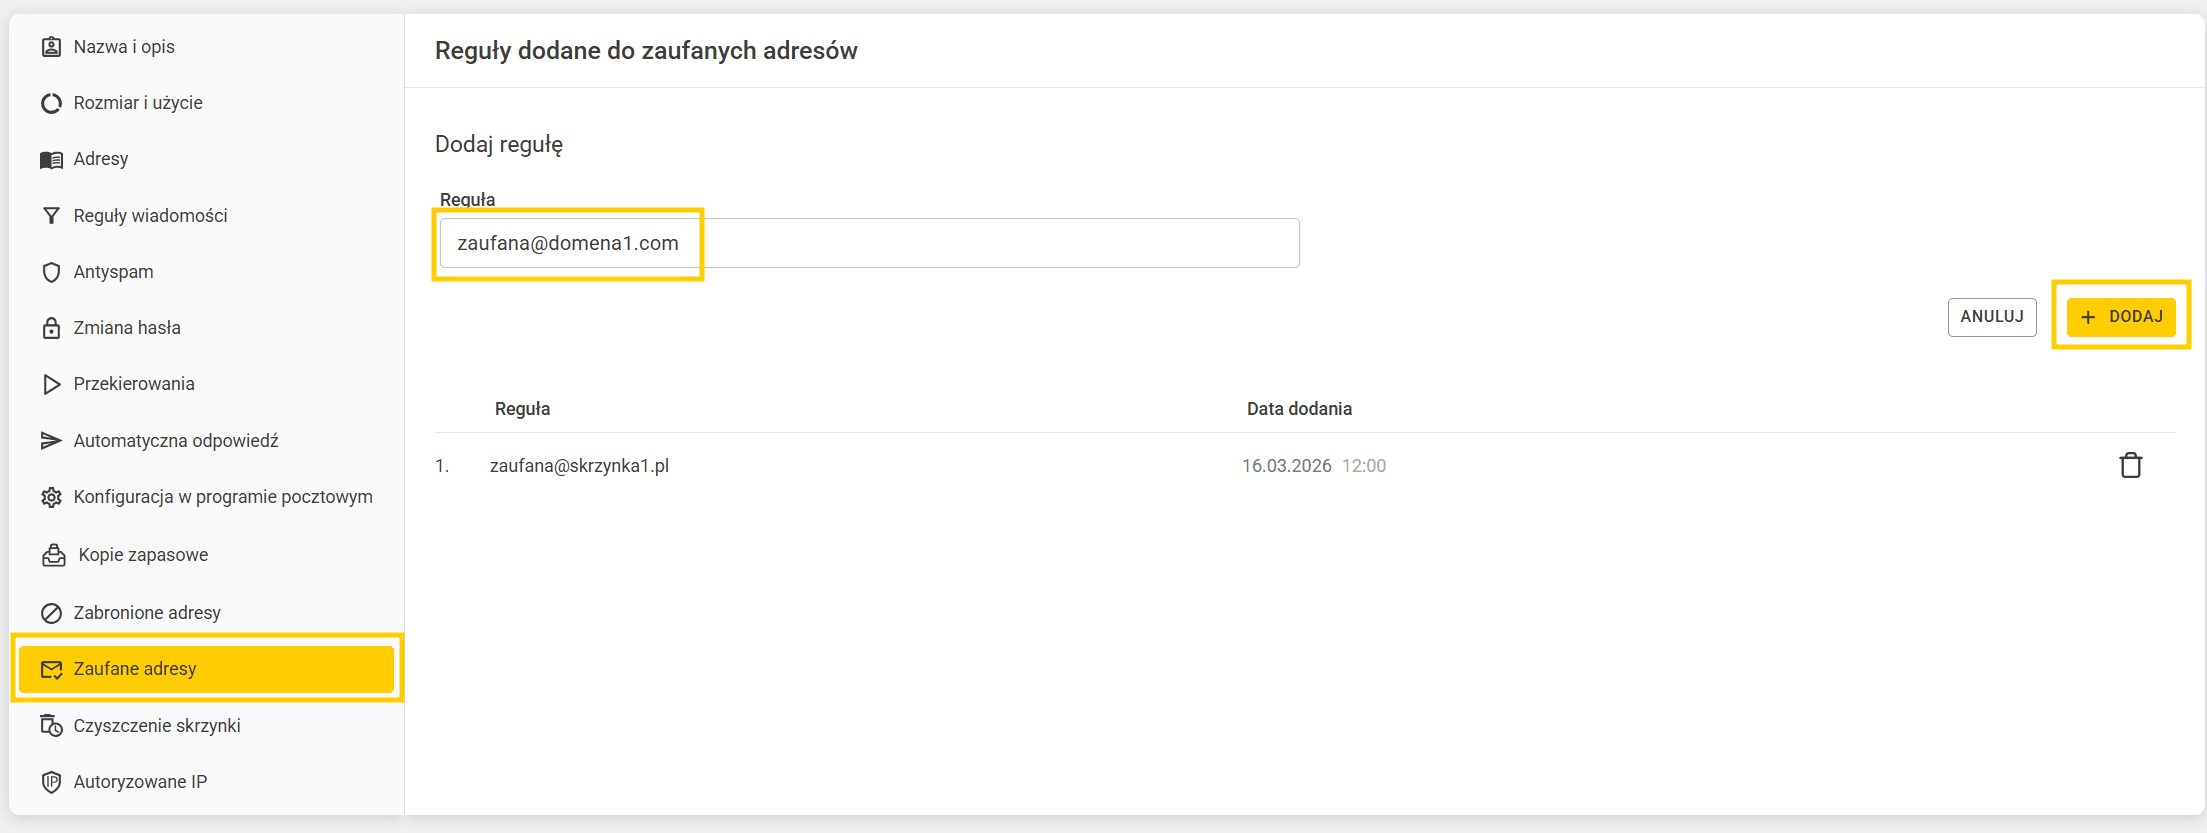This screenshot has width=2207, height=833.
Task: Click the Czyszczenie skrzynki icon
Action: [x=51, y=725]
